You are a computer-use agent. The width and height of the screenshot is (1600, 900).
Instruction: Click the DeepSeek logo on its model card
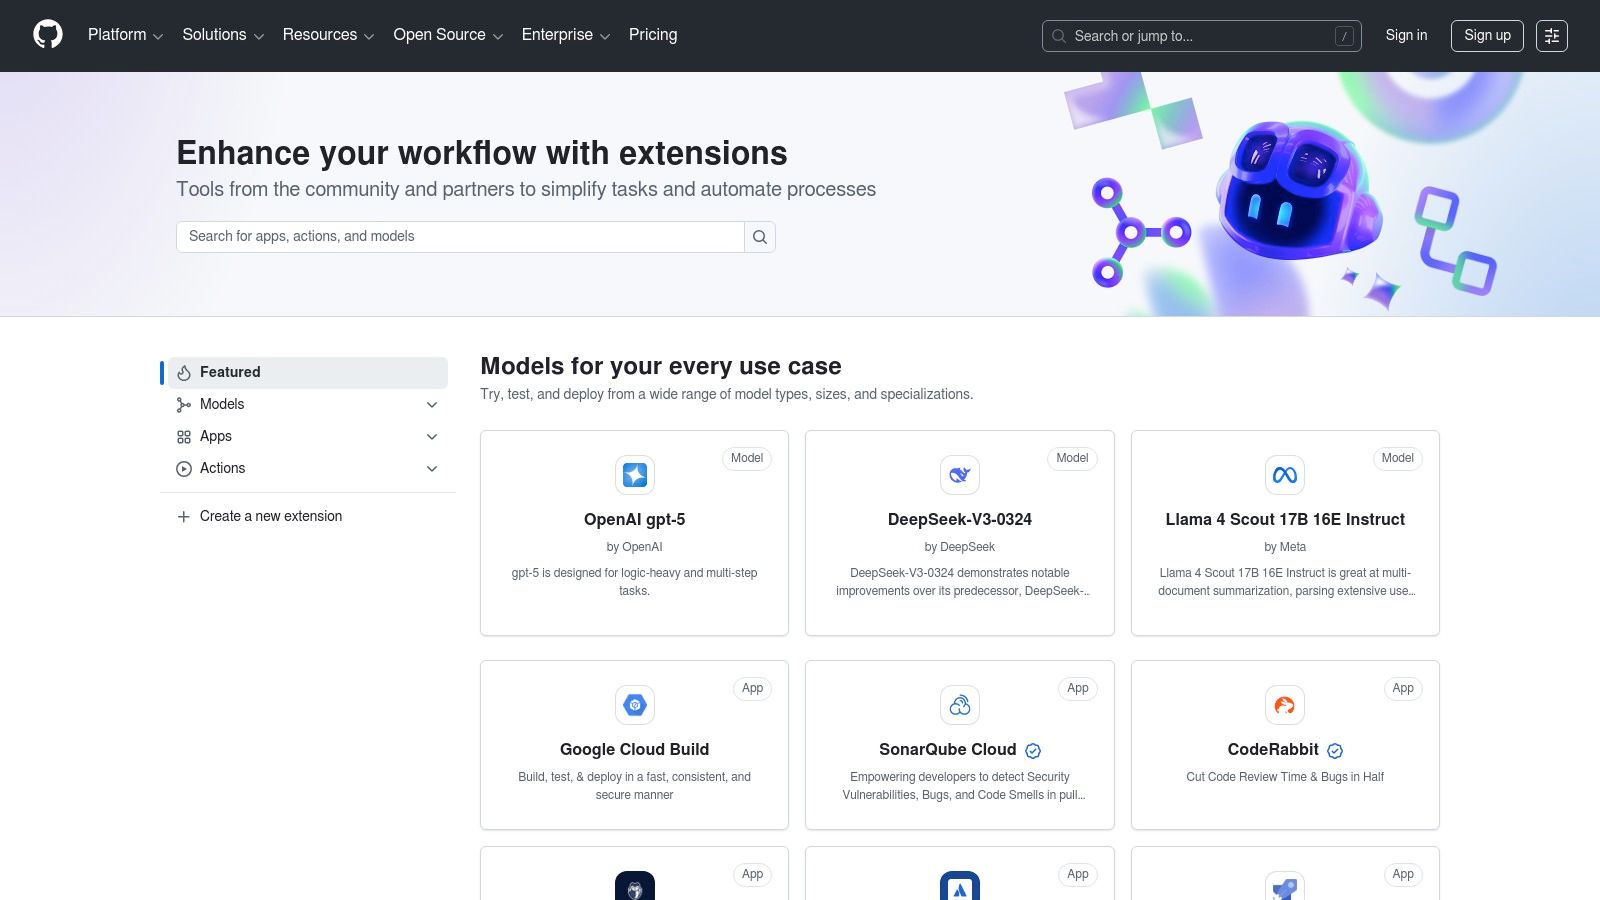pos(959,475)
